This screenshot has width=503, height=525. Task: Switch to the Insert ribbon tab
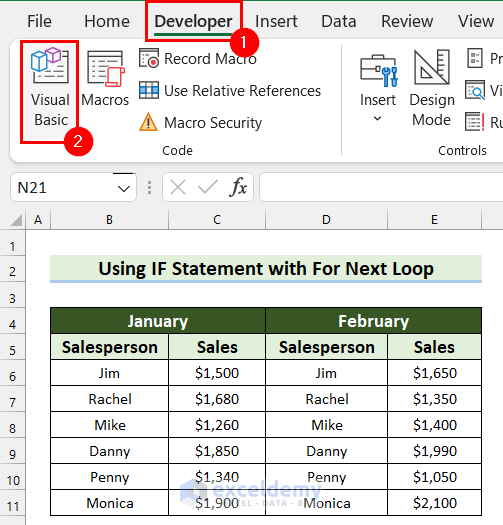click(276, 21)
